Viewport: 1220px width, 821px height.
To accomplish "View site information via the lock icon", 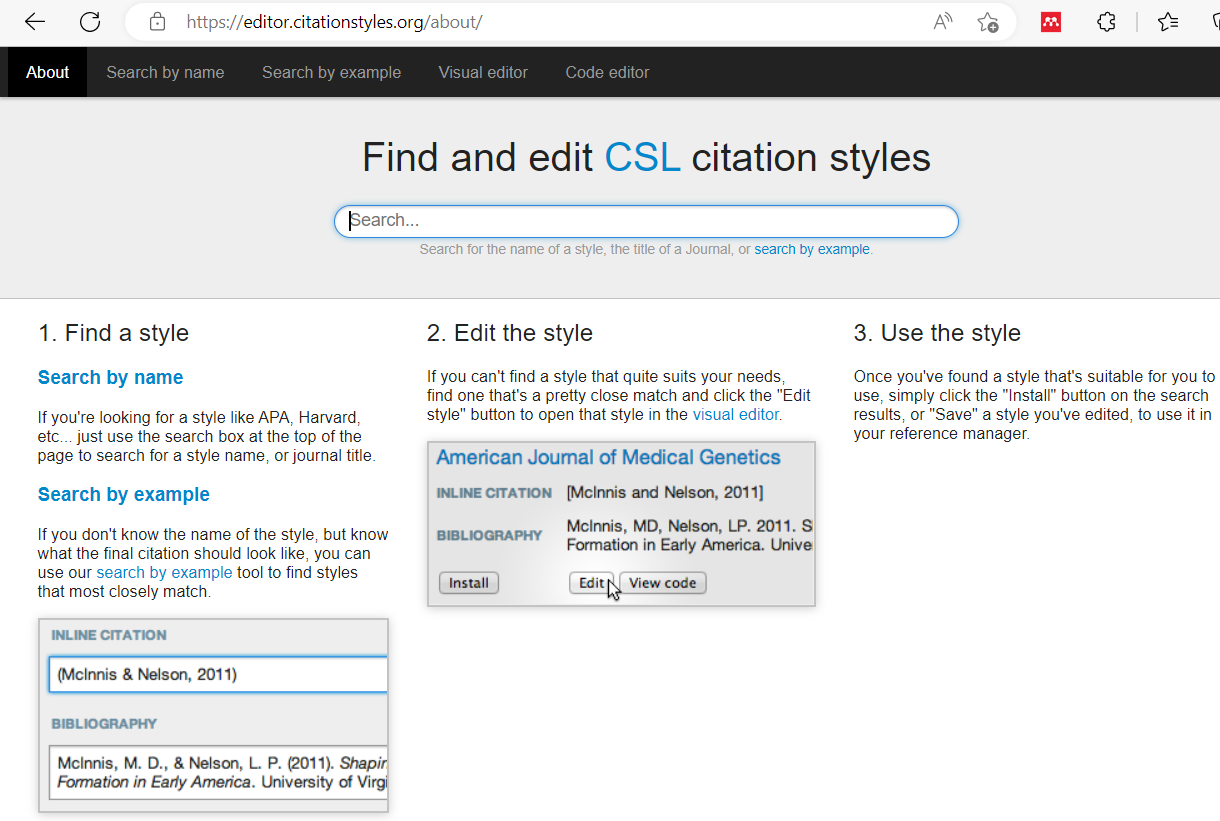I will click(x=156, y=21).
